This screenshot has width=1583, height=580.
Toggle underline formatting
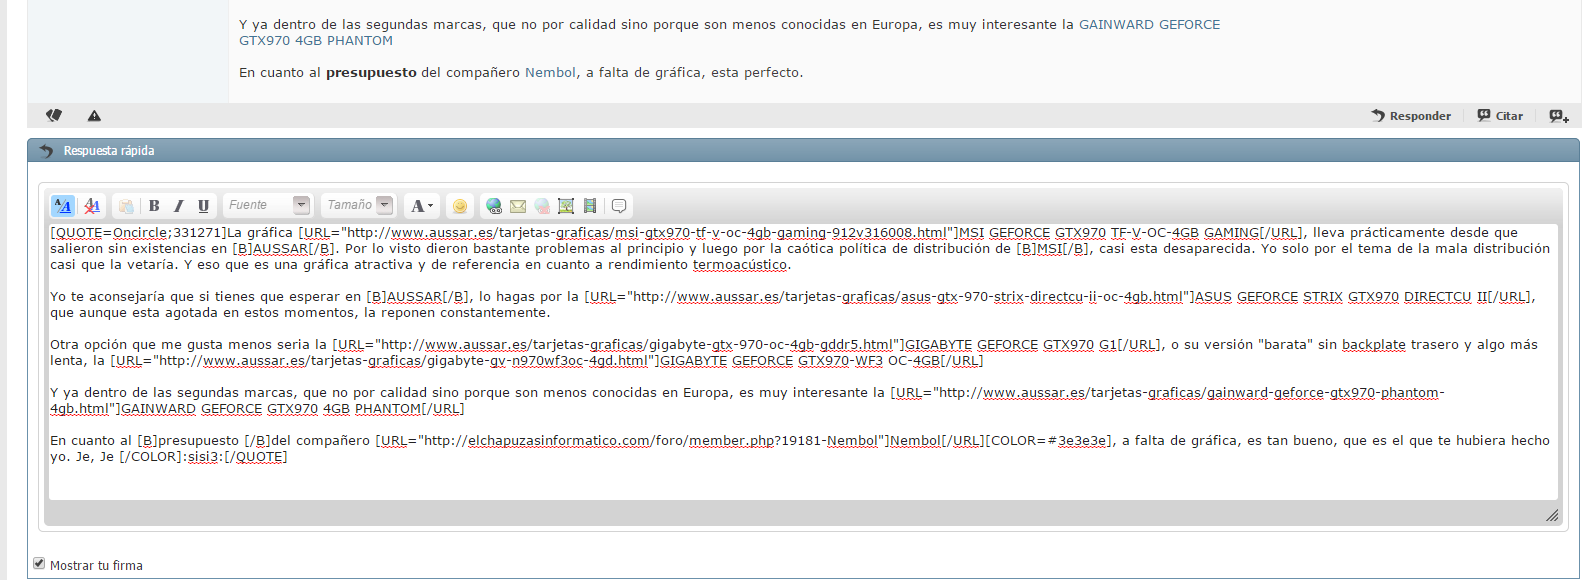pos(204,206)
